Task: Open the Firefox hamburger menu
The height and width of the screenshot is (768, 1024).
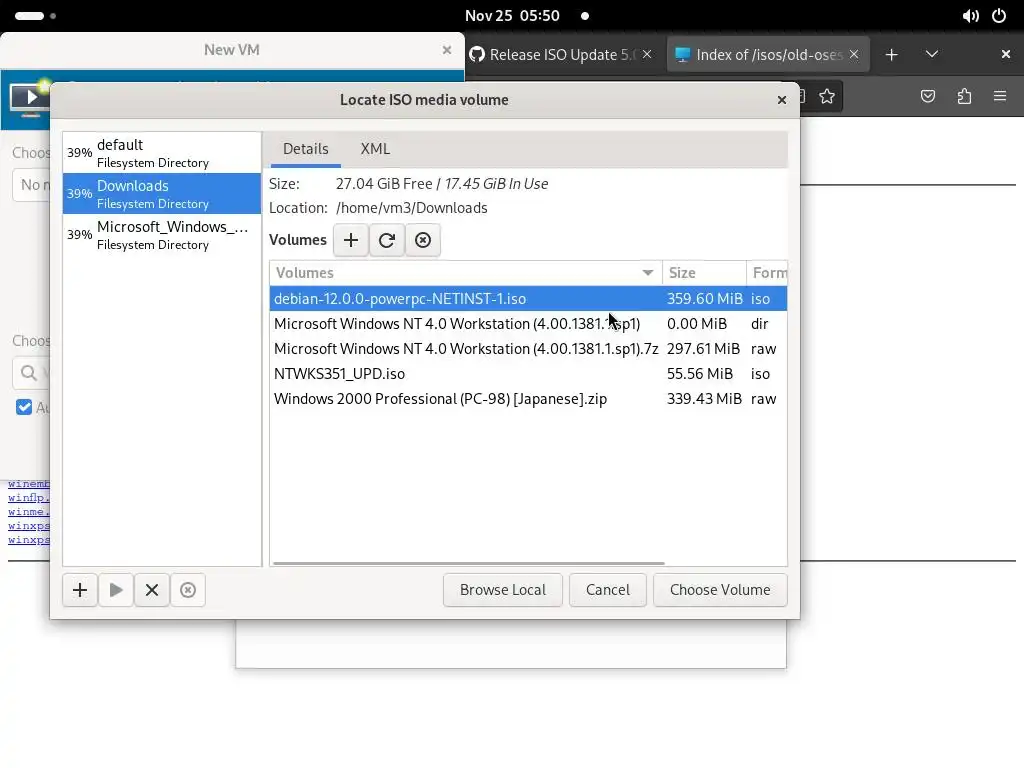Action: [x=1000, y=97]
